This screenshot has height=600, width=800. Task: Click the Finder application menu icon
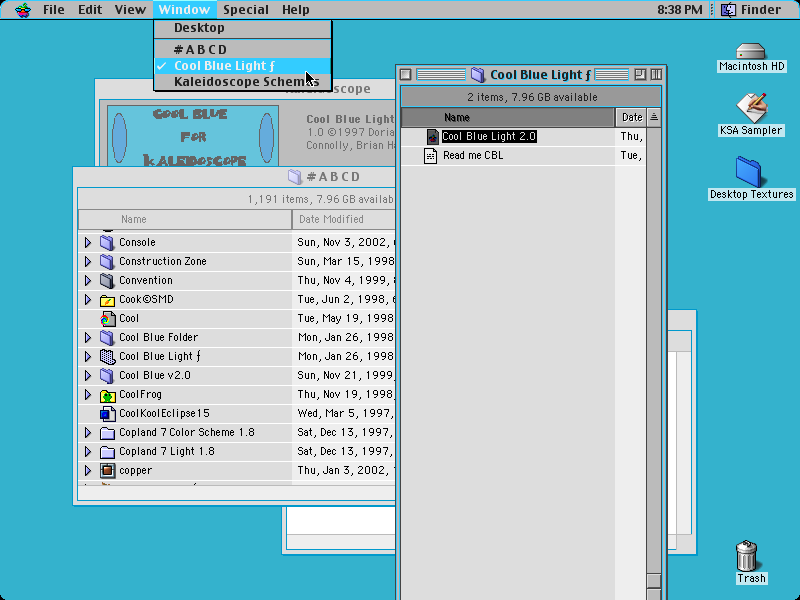point(728,10)
